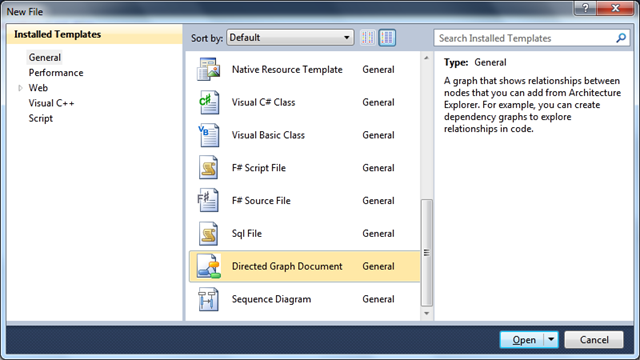Click the scrollbar down arrow
Screen dimensions: 640x360
(x=427, y=313)
